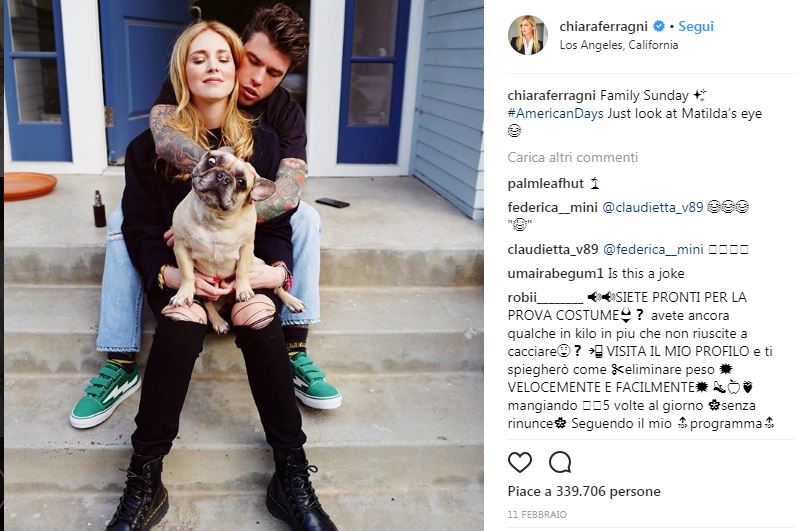Open palmleafhut commenter profile
800x531 pixels.
click(545, 183)
